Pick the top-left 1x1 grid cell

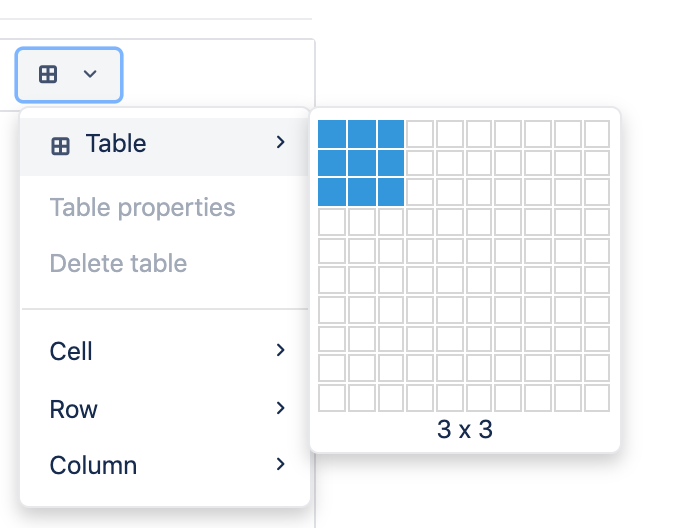[332, 133]
